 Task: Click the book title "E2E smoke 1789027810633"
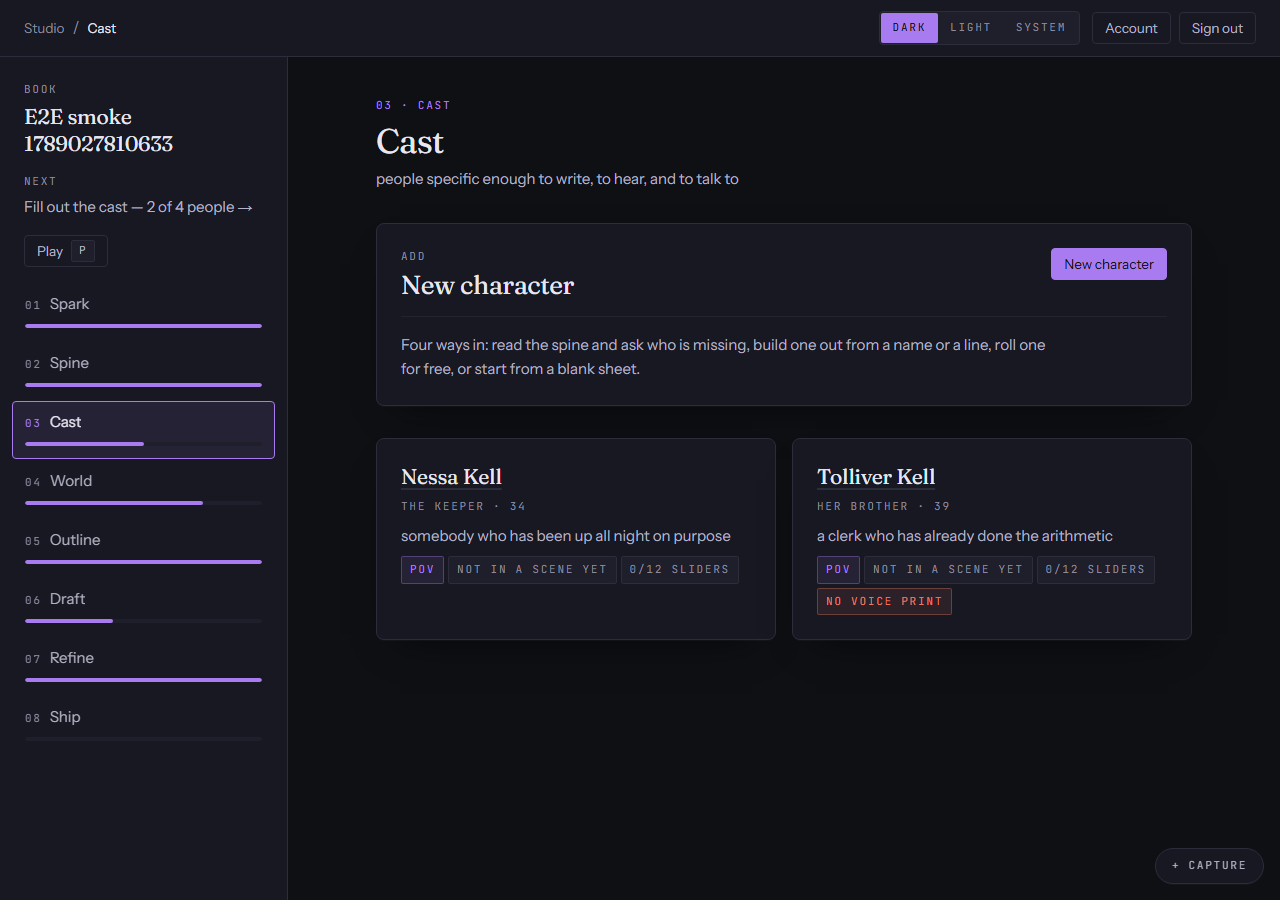click(98, 130)
